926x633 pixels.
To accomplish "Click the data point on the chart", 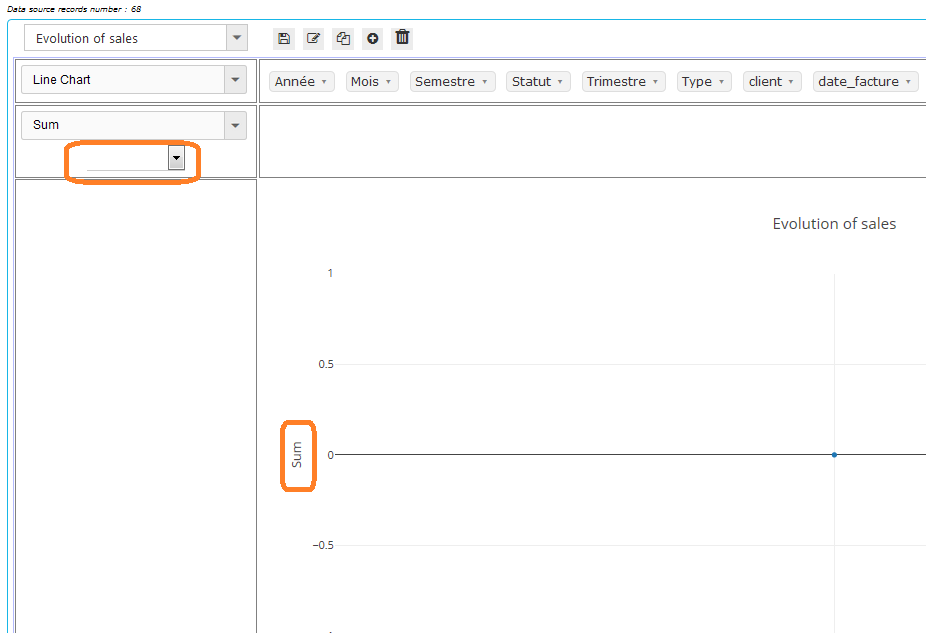I will tap(834, 454).
